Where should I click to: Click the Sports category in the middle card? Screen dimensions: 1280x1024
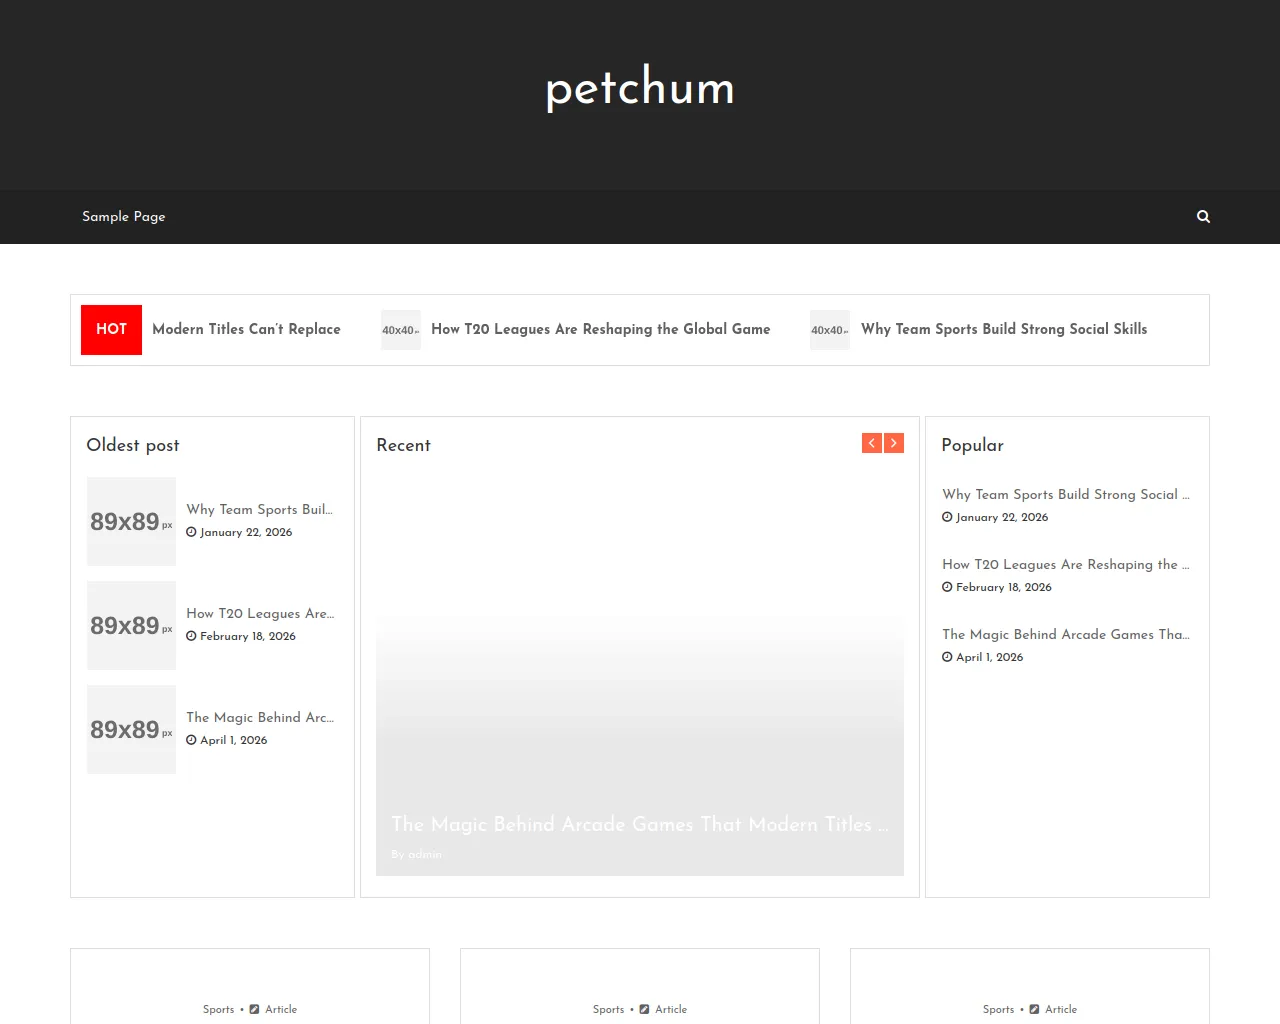[x=608, y=1009]
